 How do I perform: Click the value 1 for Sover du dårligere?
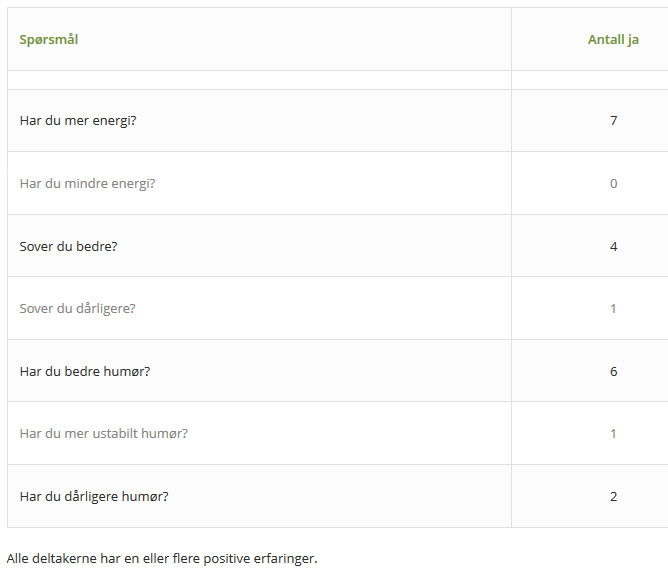(x=613, y=308)
